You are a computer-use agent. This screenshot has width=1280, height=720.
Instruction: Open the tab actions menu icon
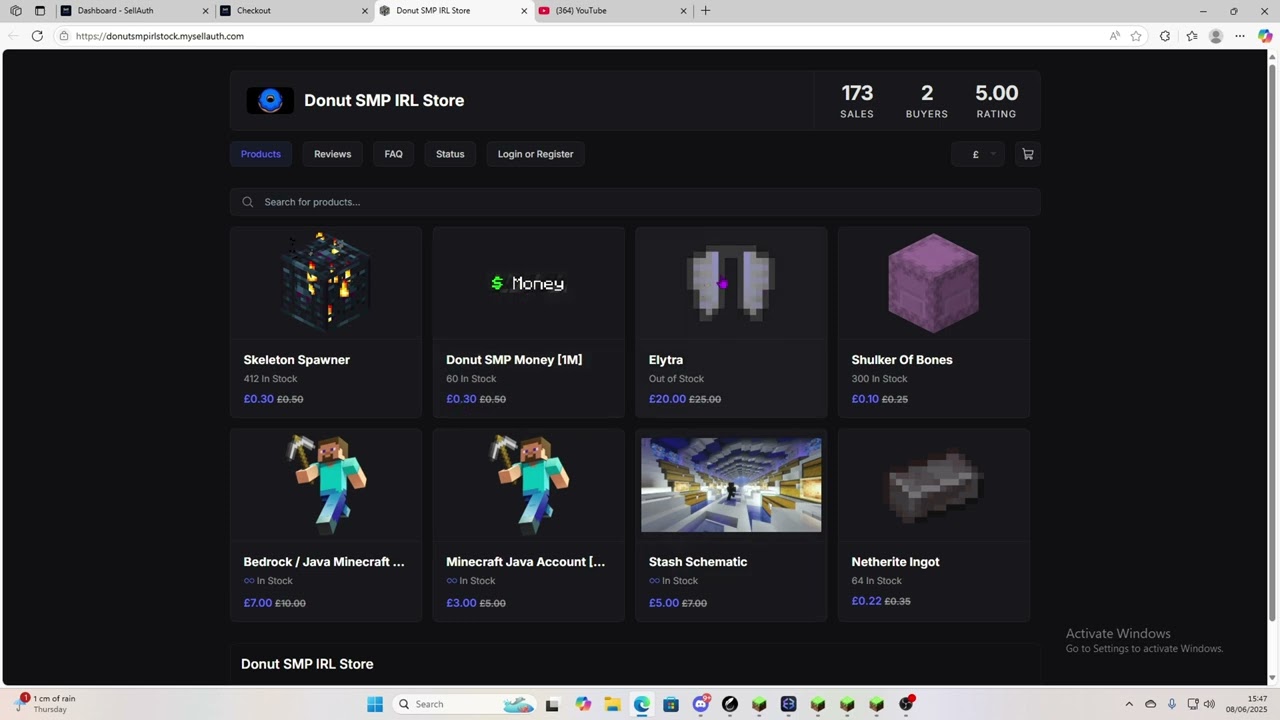click(x=40, y=11)
